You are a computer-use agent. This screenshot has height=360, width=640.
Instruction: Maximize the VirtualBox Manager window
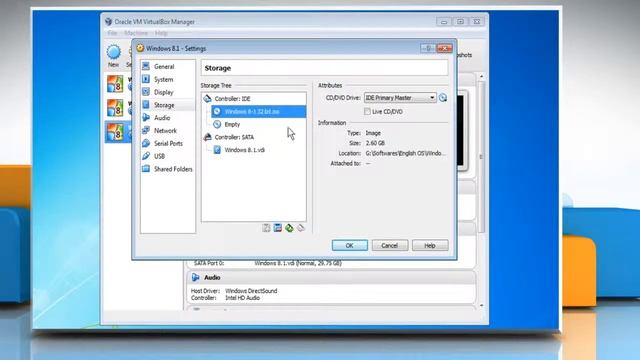pyautogui.click(x=460, y=21)
